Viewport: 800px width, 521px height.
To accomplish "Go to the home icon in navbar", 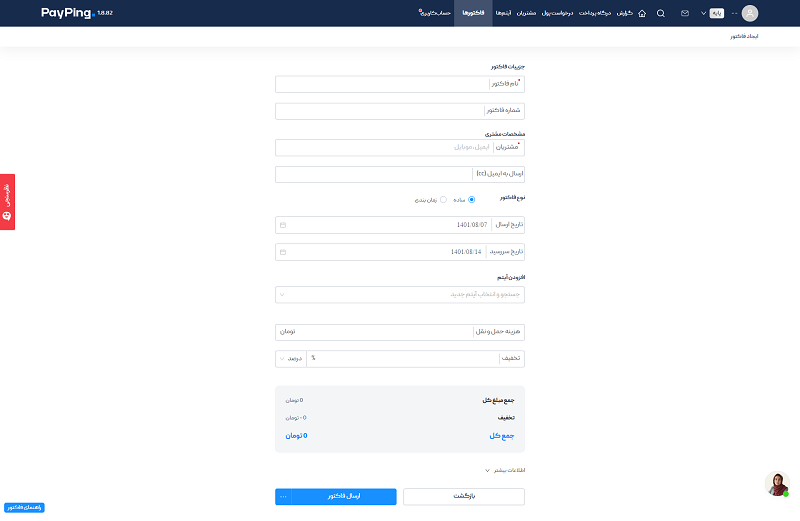I will tap(642, 13).
